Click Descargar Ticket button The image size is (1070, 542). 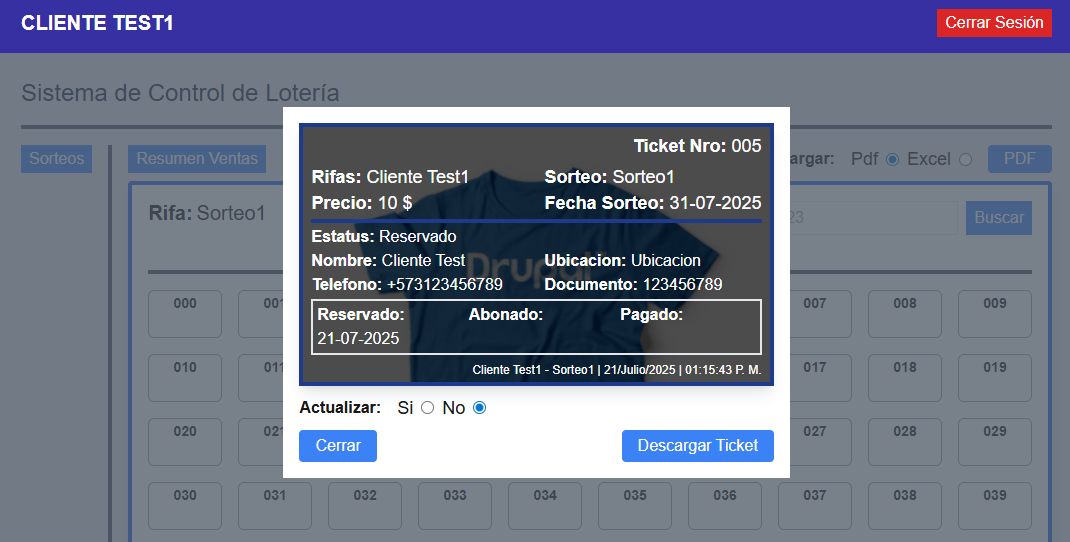(x=697, y=446)
